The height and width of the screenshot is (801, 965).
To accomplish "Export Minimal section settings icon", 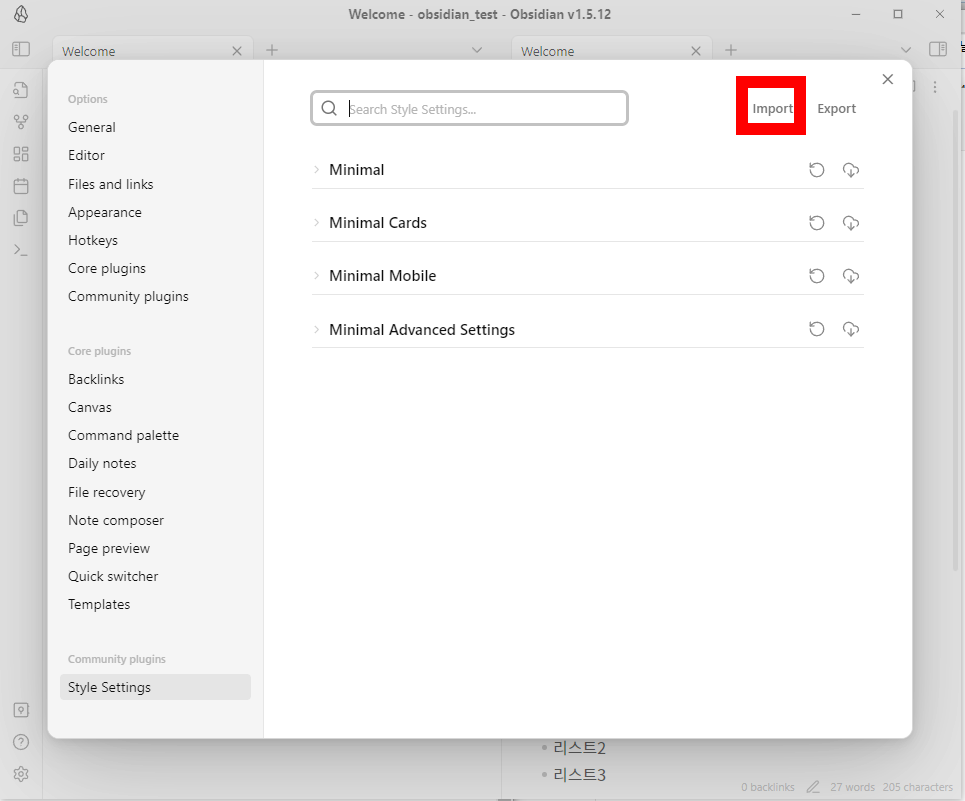I will click(x=851, y=170).
